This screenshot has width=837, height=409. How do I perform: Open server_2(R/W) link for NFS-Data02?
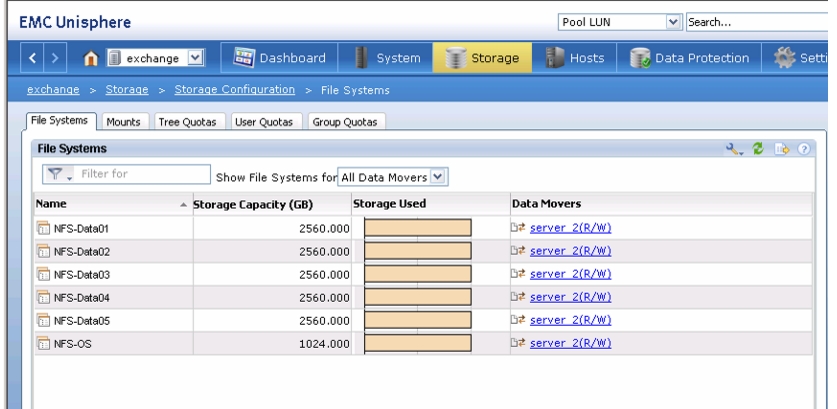[x=570, y=251]
